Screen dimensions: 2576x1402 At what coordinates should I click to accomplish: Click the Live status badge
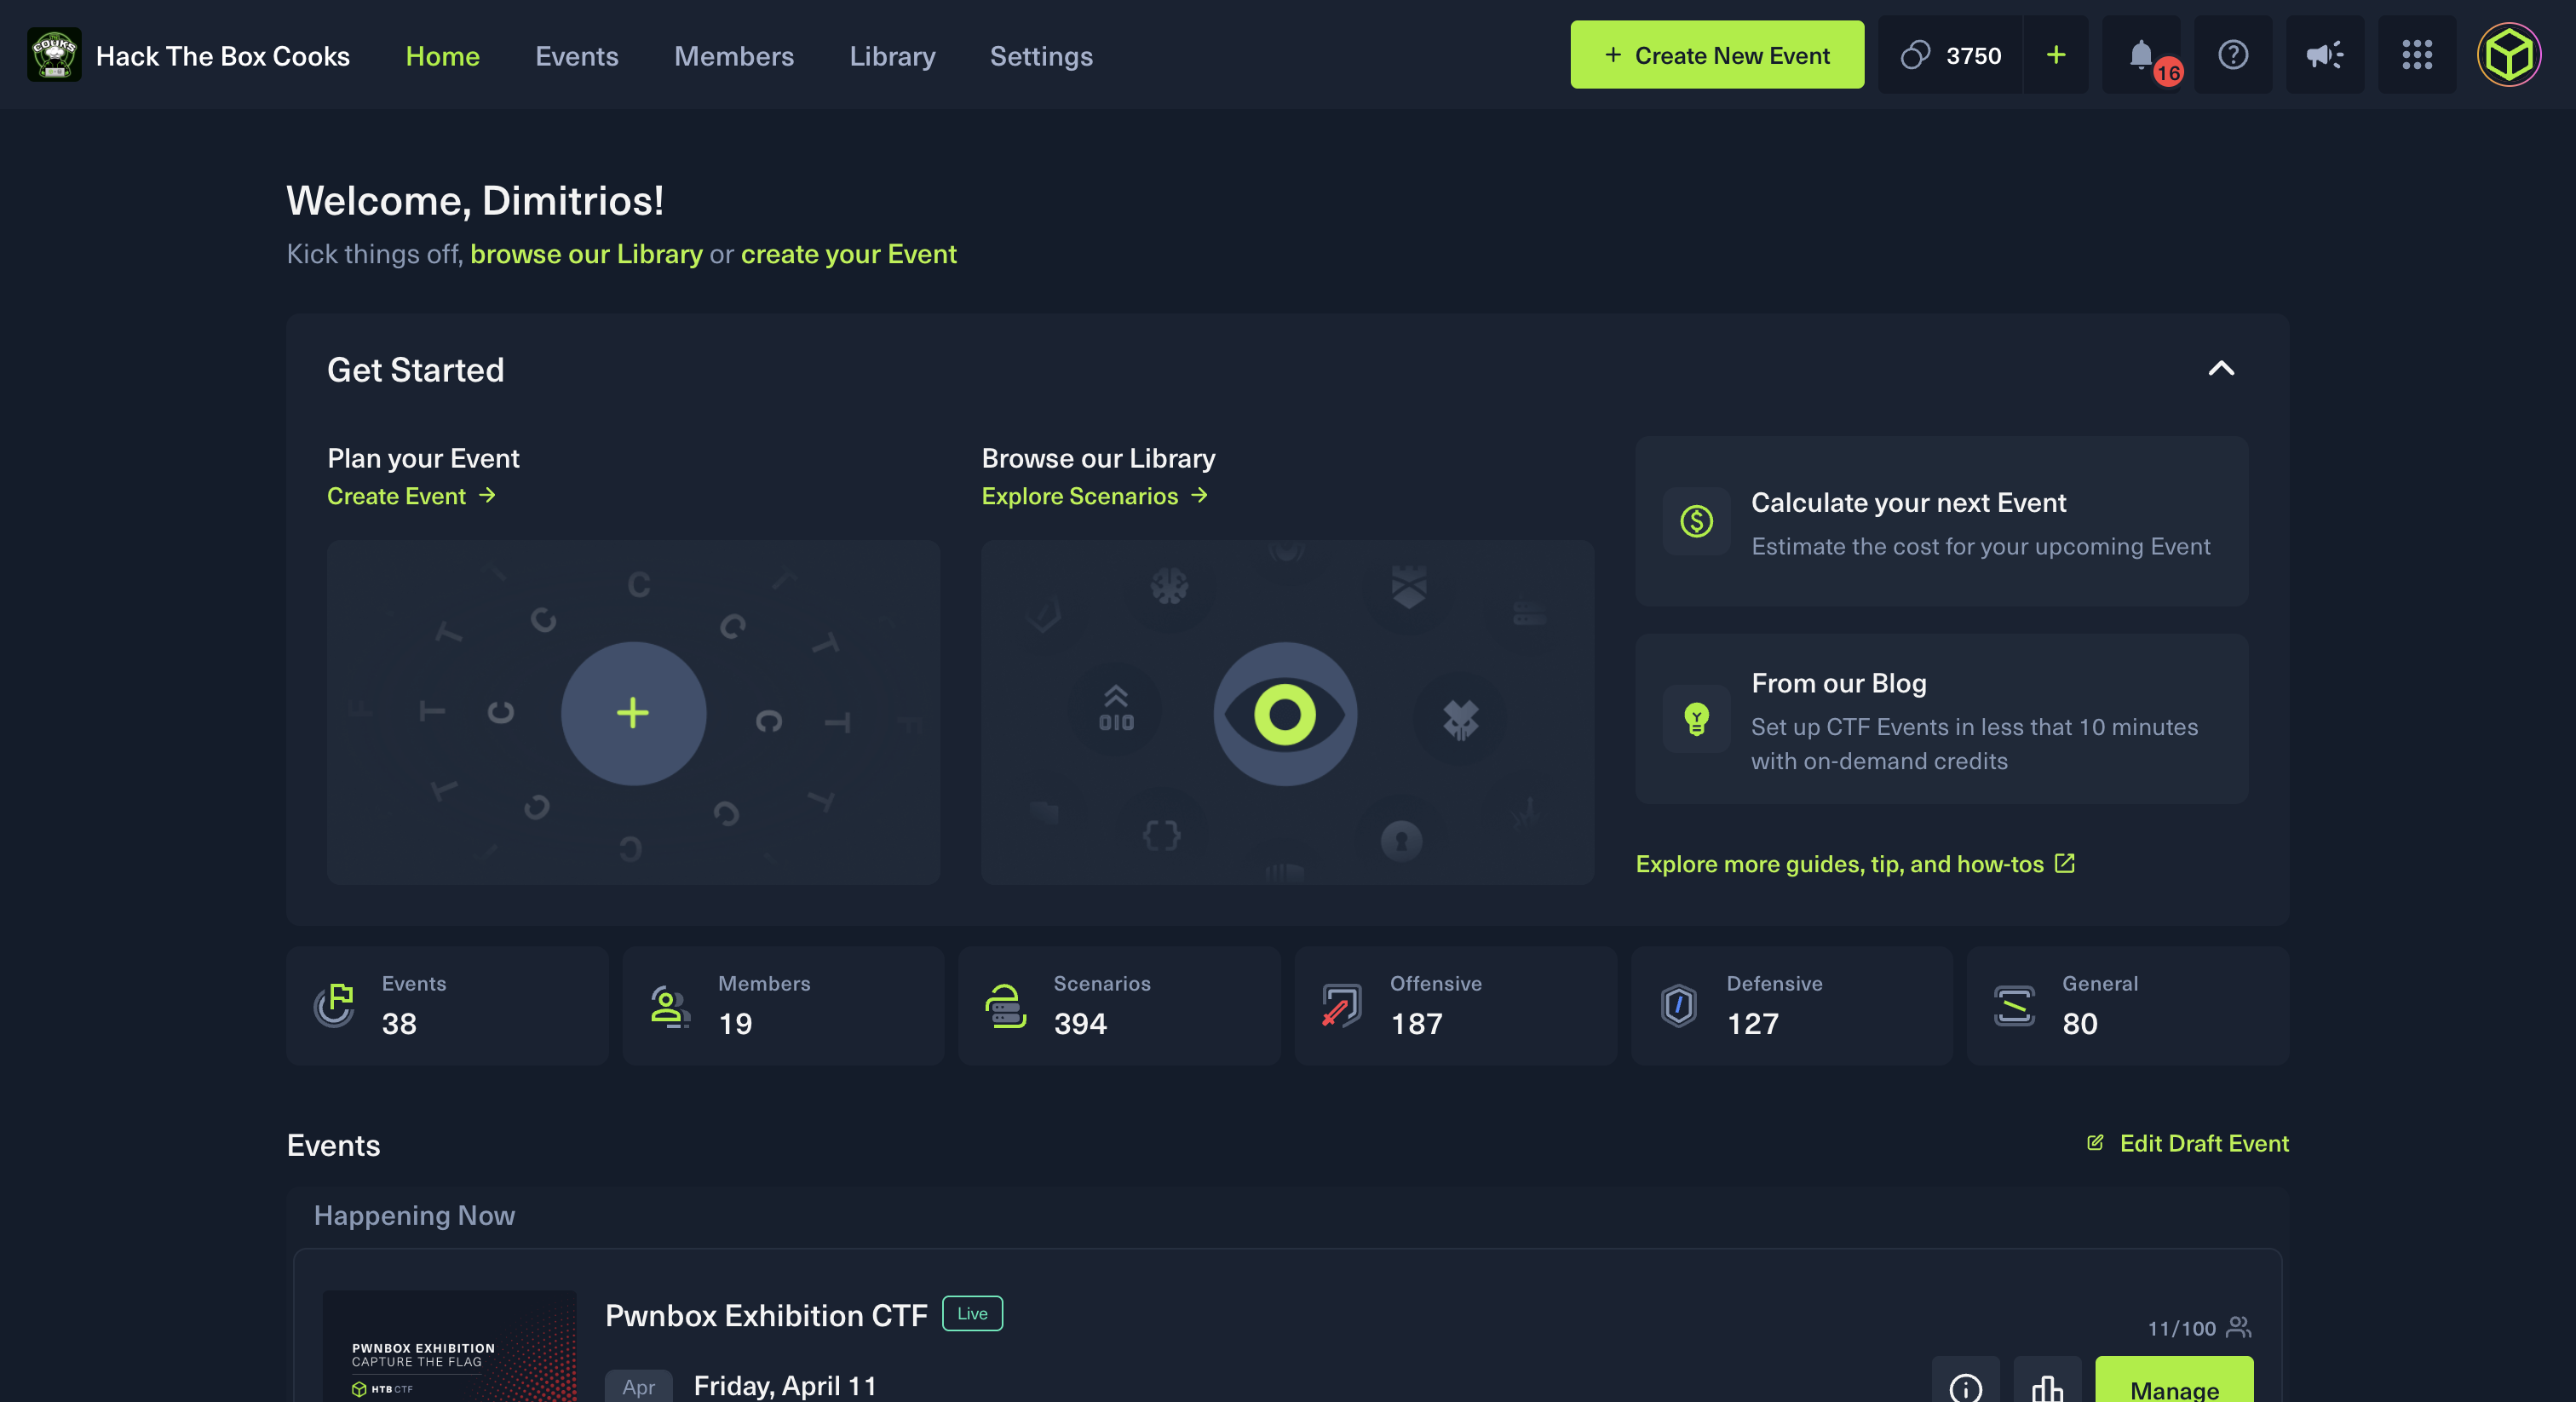972,1313
